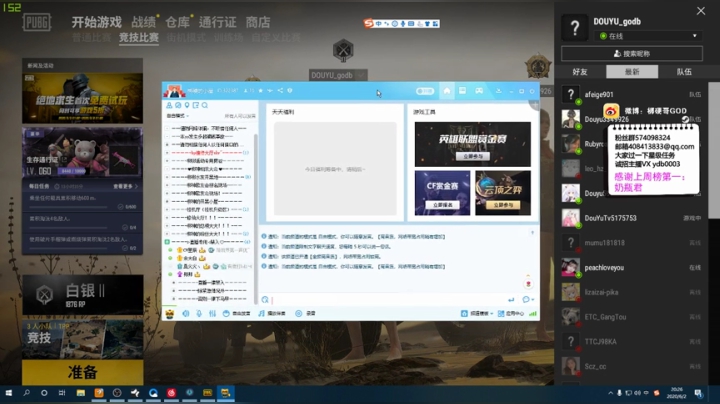Click the YY signal strength bars icon
Image resolution: width=720 pixels, height=404 pixels.
pyautogui.click(x=533, y=314)
